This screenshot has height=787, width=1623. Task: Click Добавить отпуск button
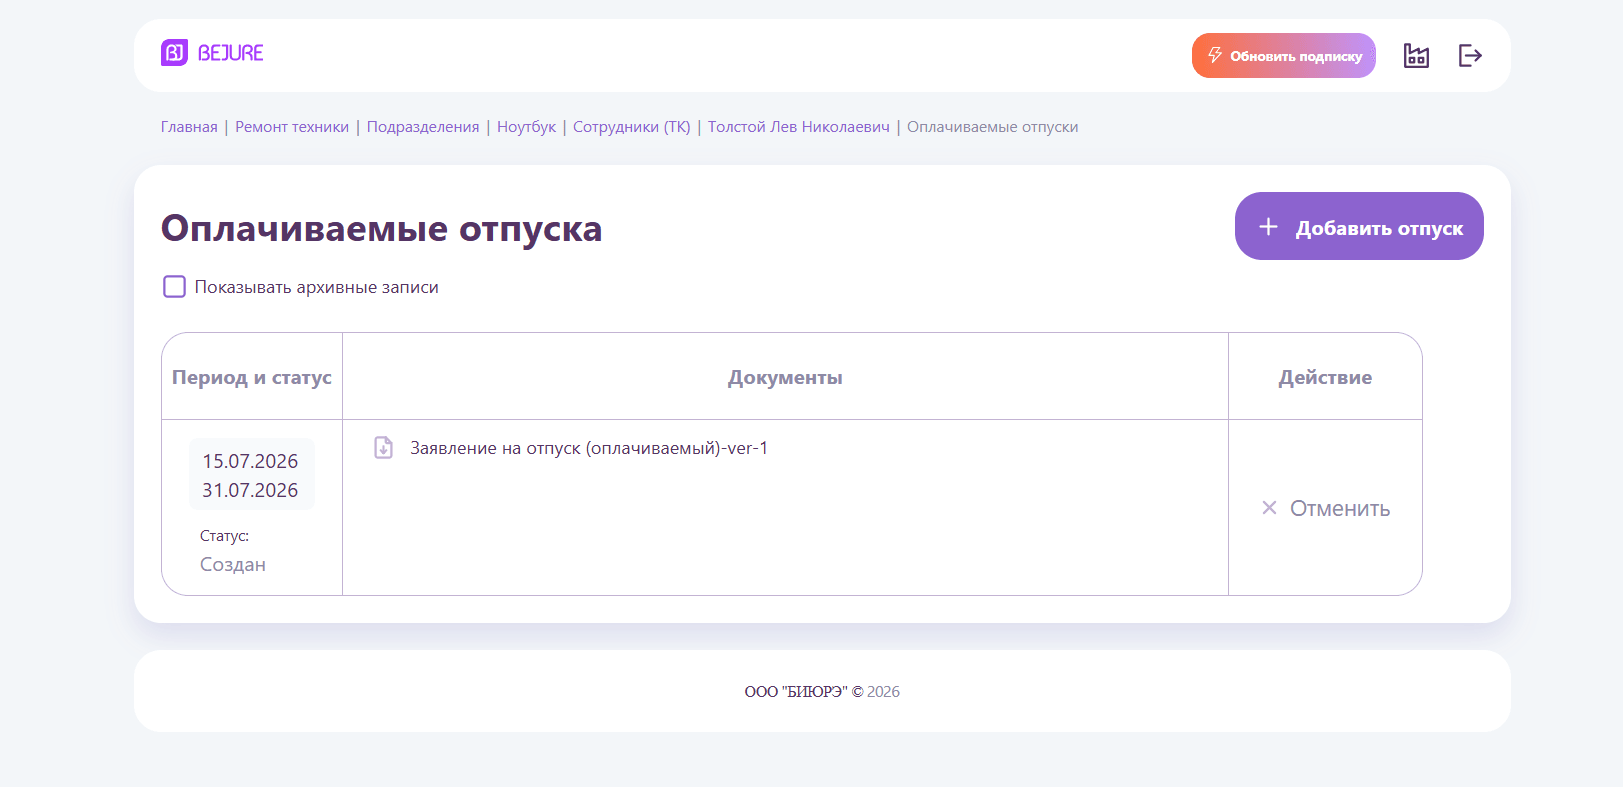[x=1359, y=226]
